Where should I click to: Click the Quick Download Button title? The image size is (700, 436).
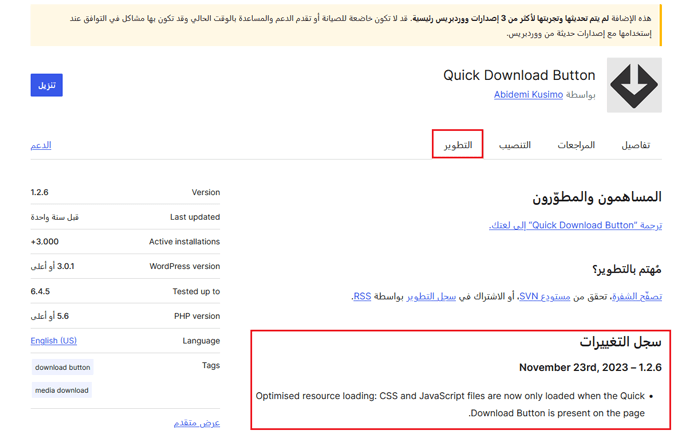tap(519, 75)
